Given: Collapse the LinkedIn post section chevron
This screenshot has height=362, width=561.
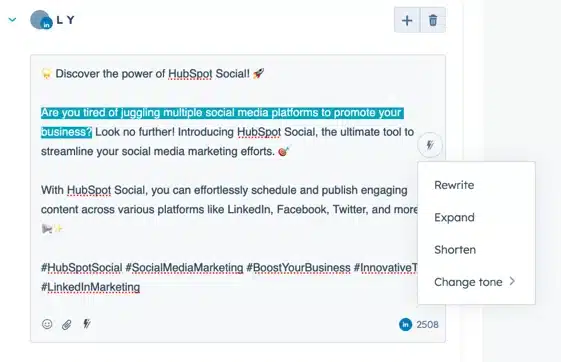Looking at the screenshot, I should (13, 20).
